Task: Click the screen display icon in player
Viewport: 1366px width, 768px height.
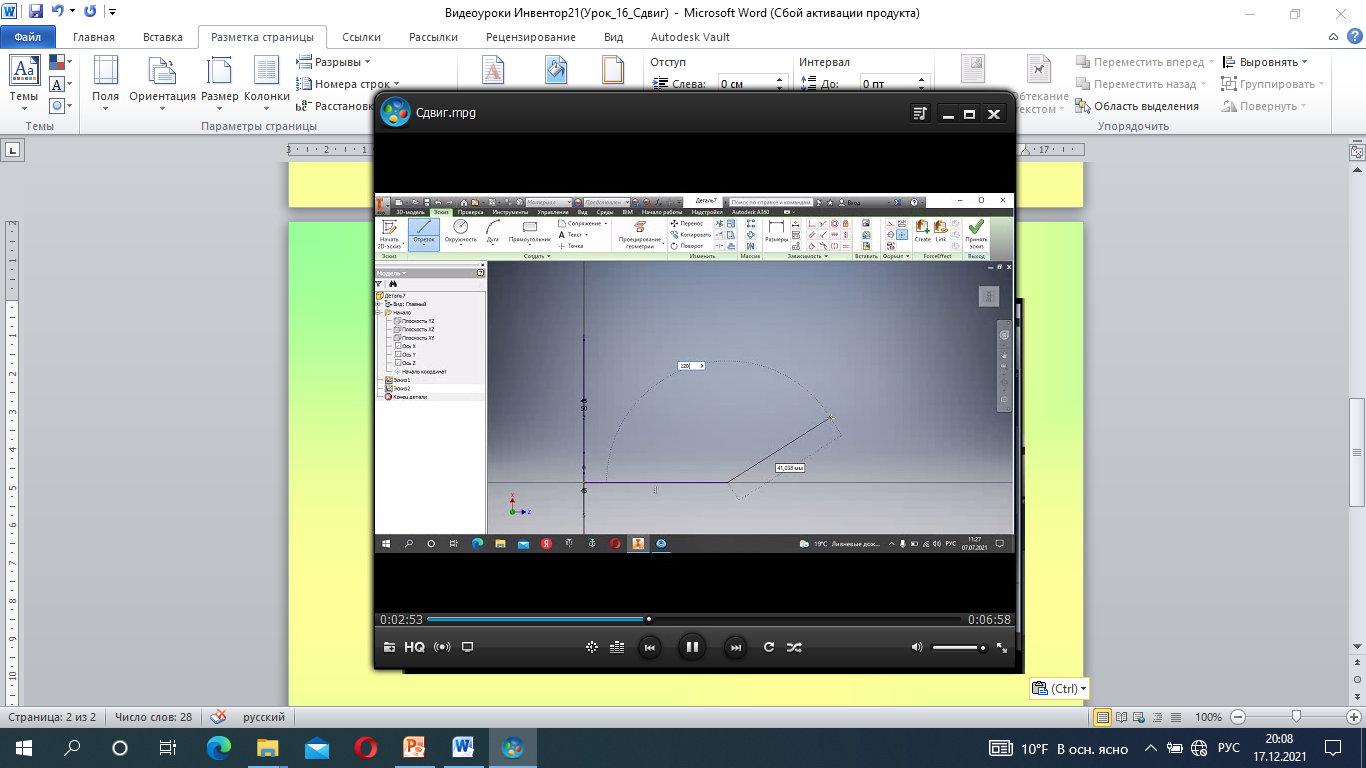Action: (x=467, y=647)
